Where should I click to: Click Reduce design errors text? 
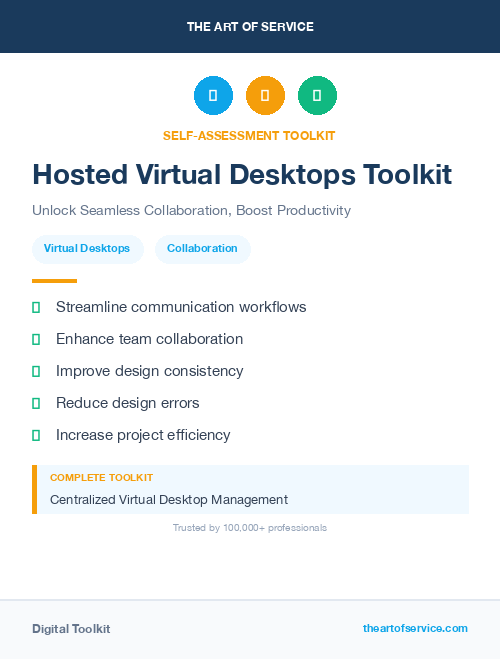point(128,403)
